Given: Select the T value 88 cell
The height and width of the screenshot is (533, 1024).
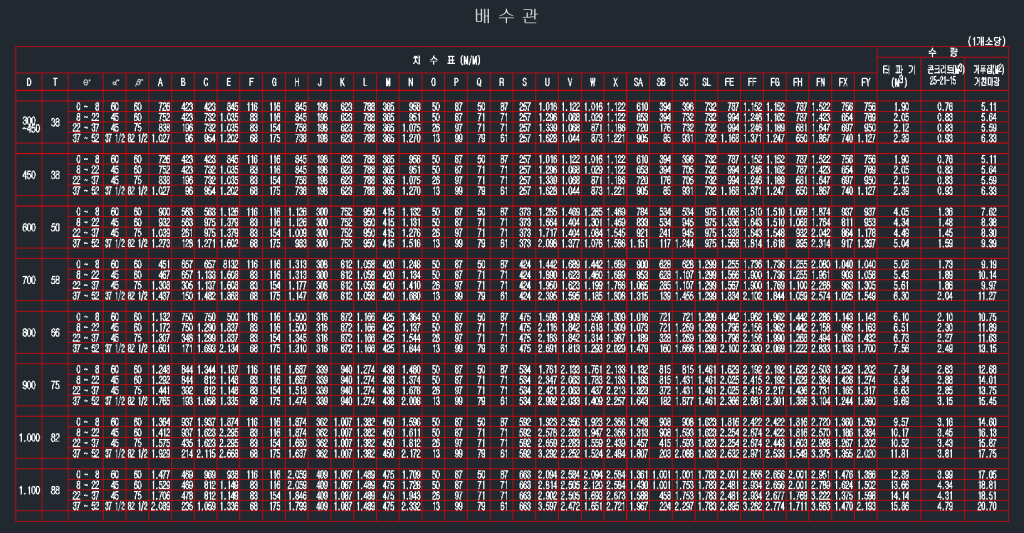Looking at the screenshot, I should (x=55, y=490).
